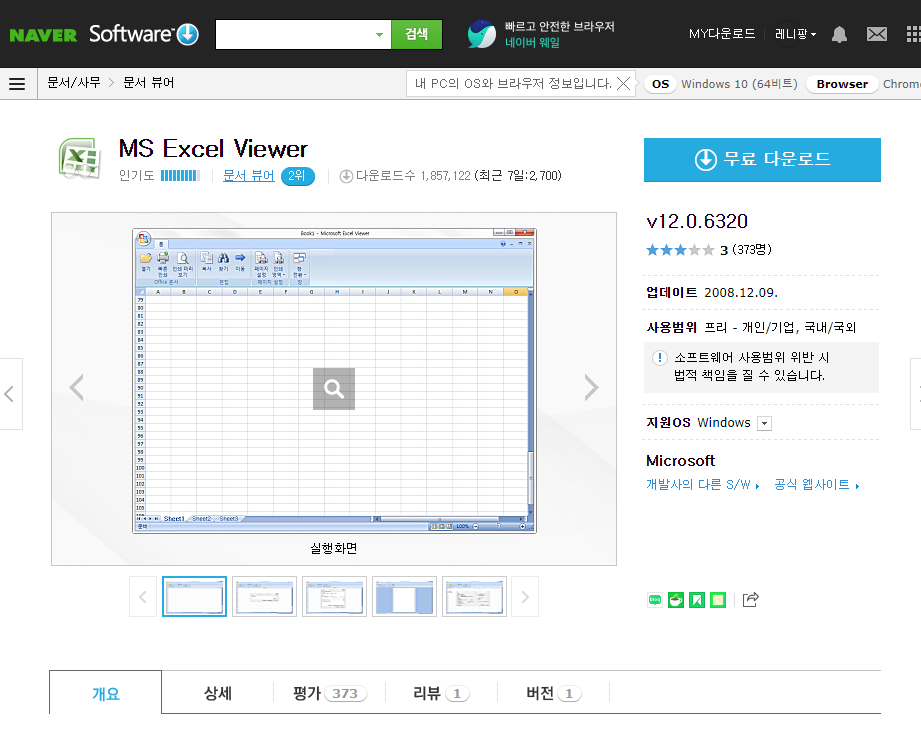The width and height of the screenshot is (921, 738).
Task: Expand the supported OS Windows dropdown
Action: [764, 423]
